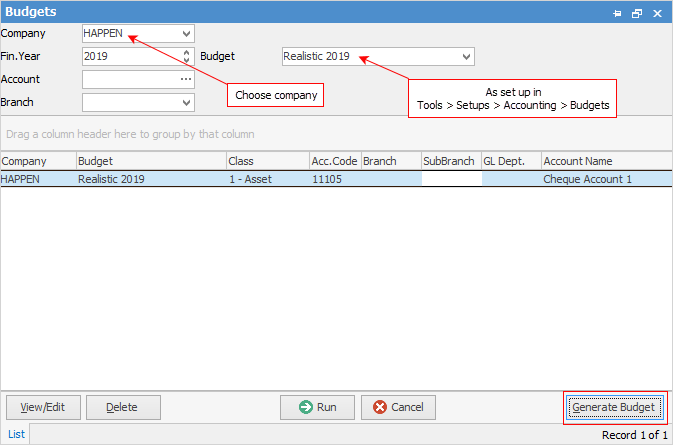Click the 1 - Asset class cell
The image size is (673, 445).
268,179
